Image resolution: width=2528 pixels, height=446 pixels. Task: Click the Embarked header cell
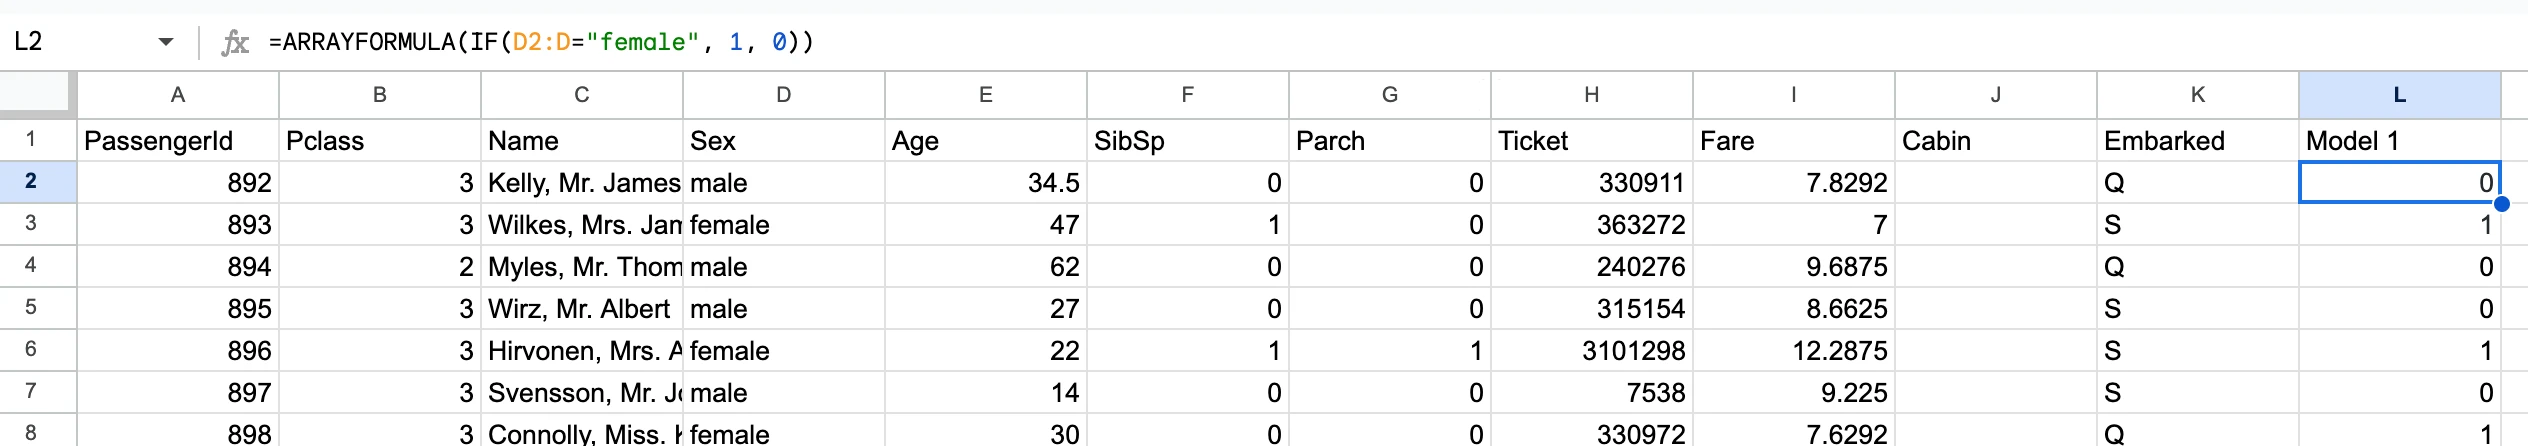[x=2196, y=141]
